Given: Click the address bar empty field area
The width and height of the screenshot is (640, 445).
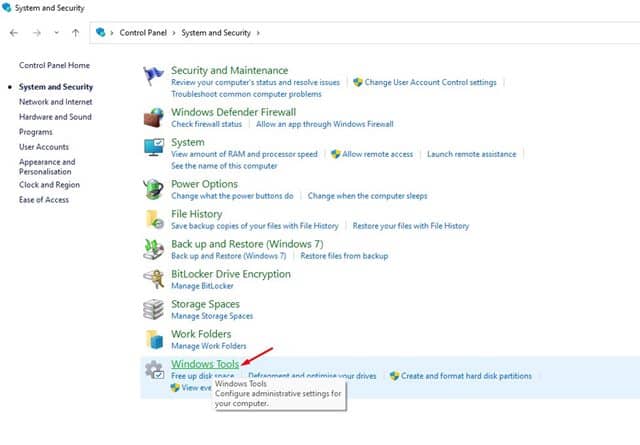Looking at the screenshot, I should pyautogui.click(x=449, y=33).
